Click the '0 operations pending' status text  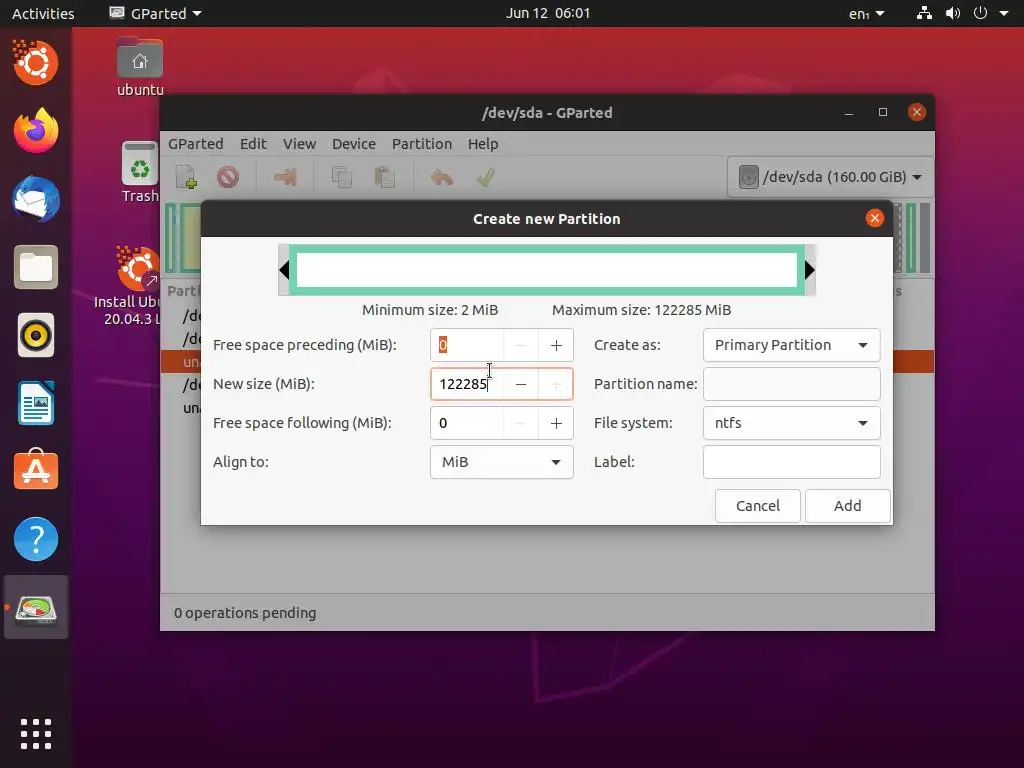pyautogui.click(x=245, y=613)
